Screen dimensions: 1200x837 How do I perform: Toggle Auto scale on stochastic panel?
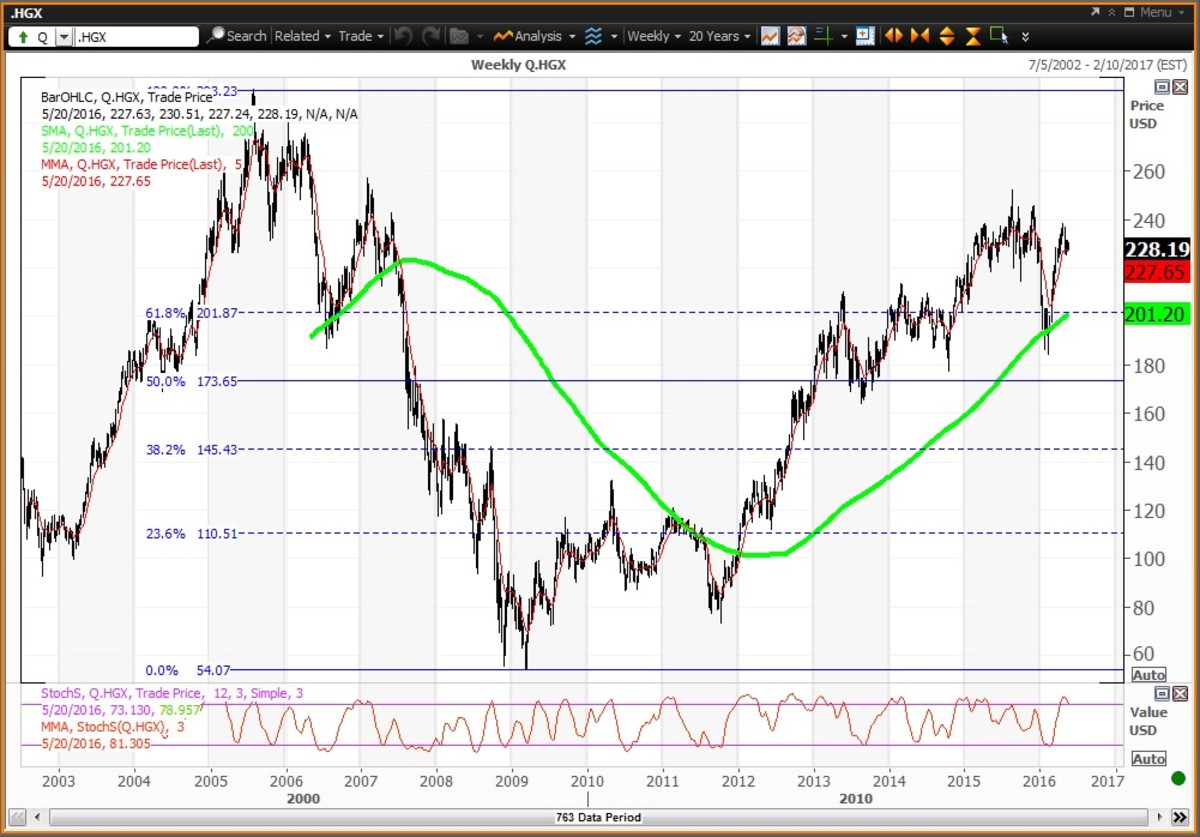click(x=1149, y=759)
